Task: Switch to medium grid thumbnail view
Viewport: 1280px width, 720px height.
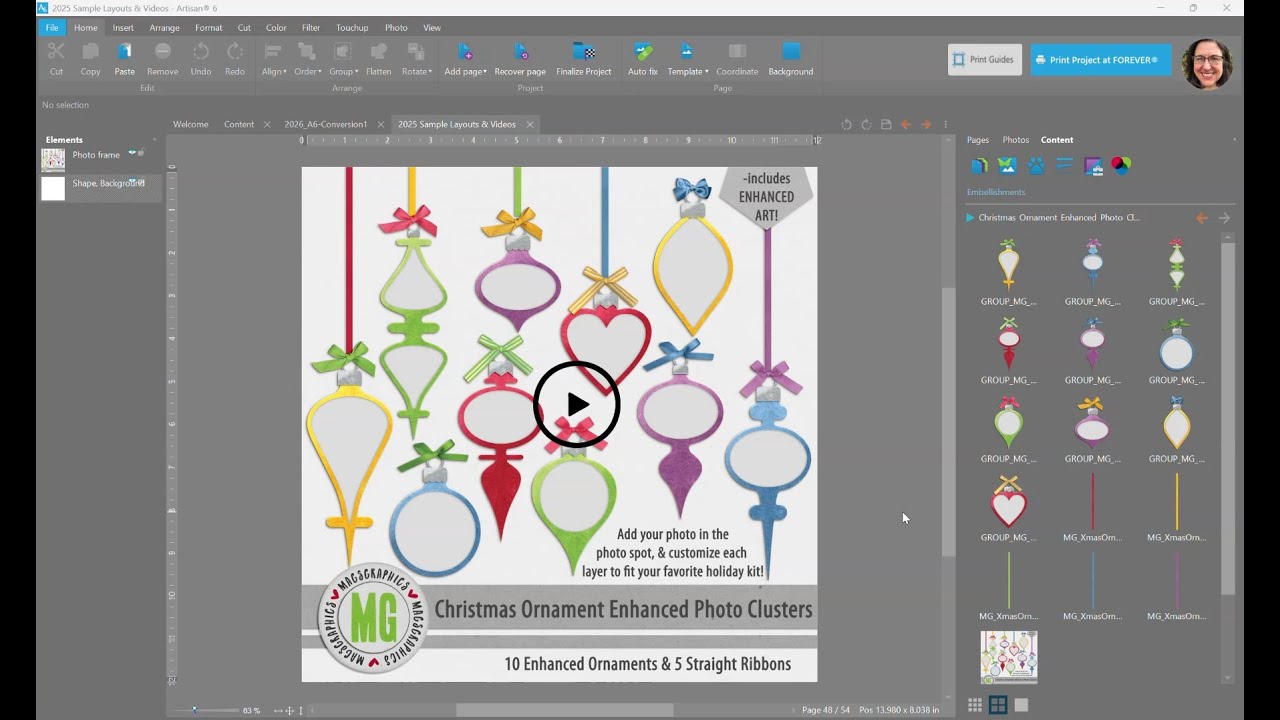Action: point(998,705)
